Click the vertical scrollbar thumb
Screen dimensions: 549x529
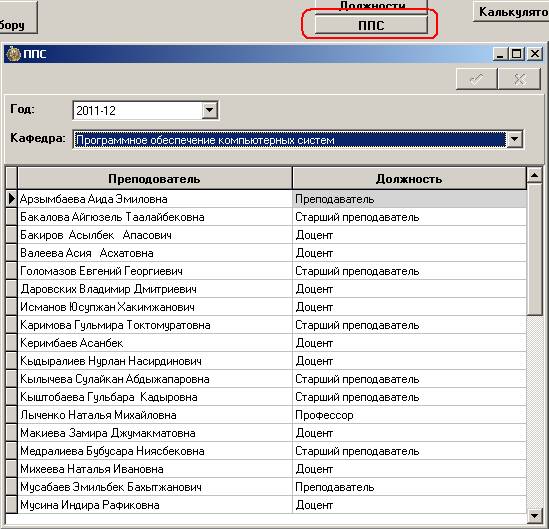(x=534, y=249)
